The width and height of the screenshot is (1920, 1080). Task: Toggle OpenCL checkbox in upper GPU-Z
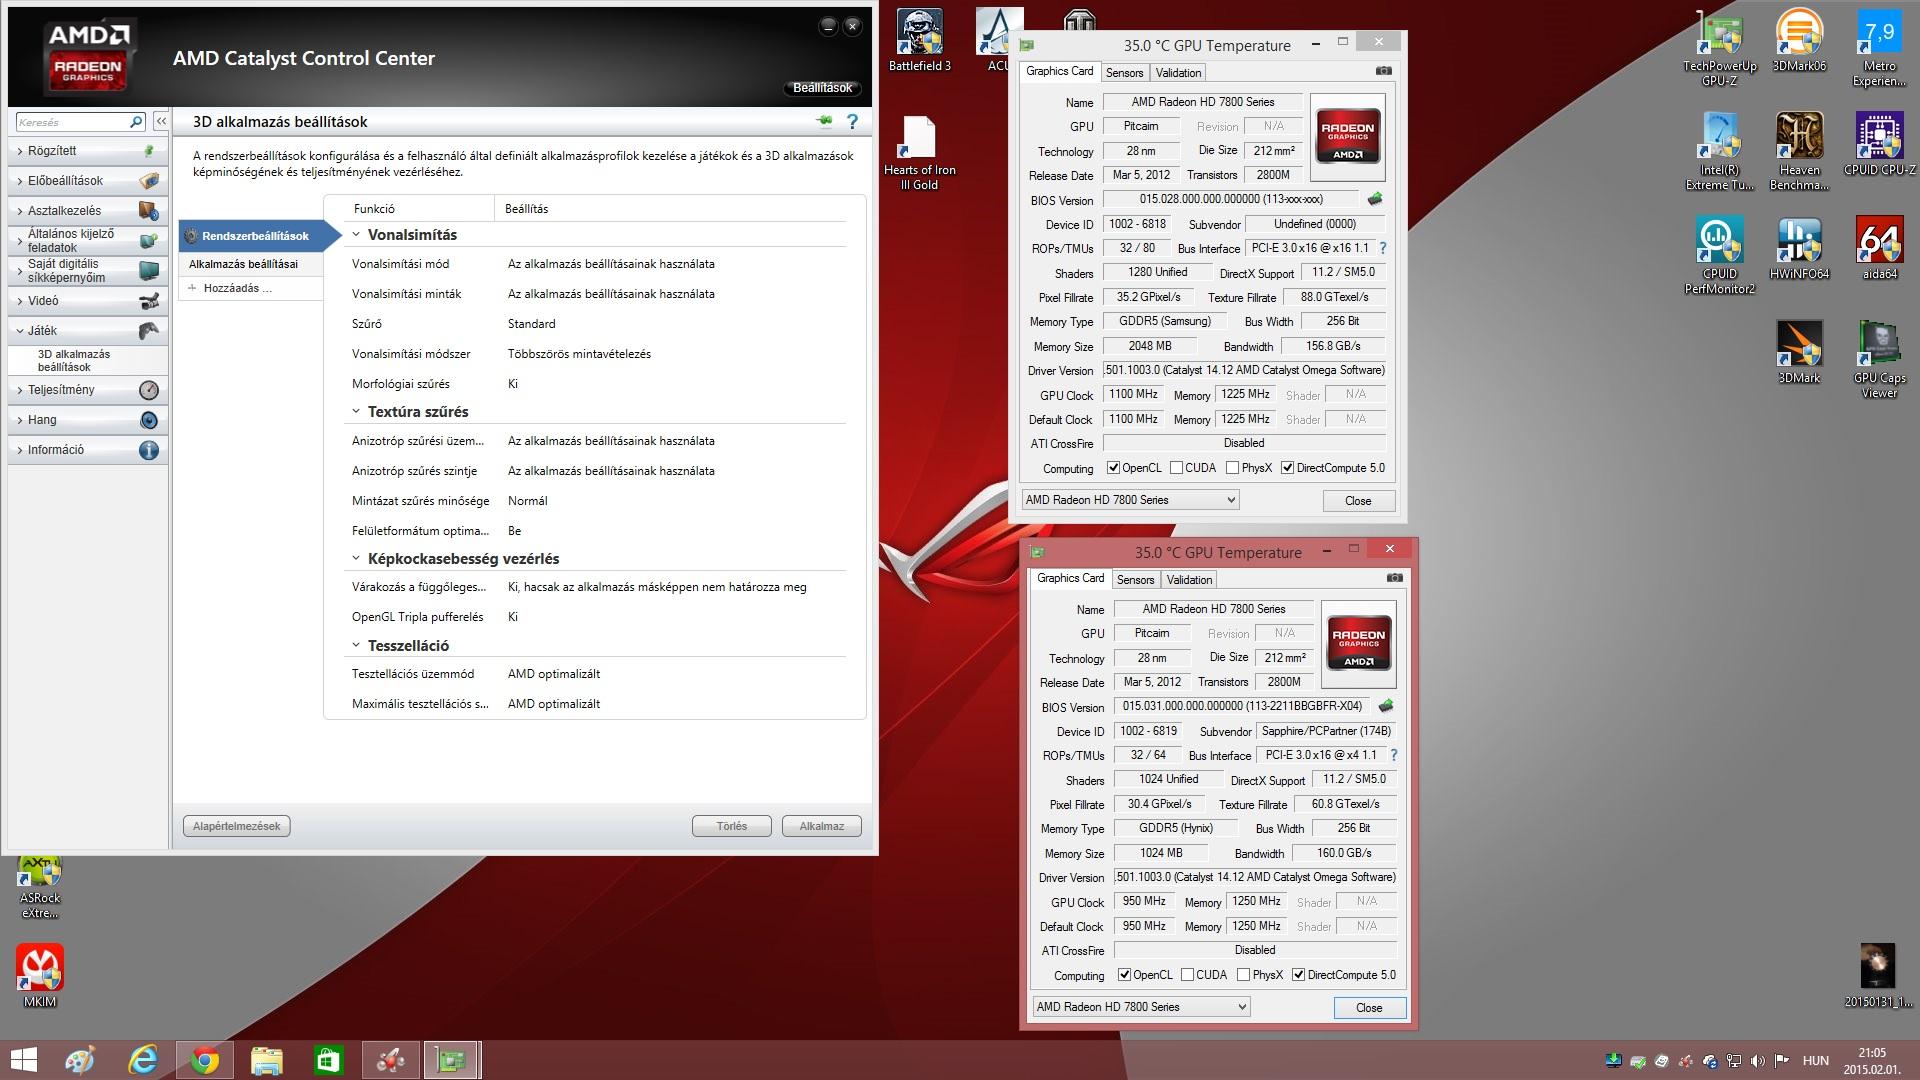(1113, 468)
